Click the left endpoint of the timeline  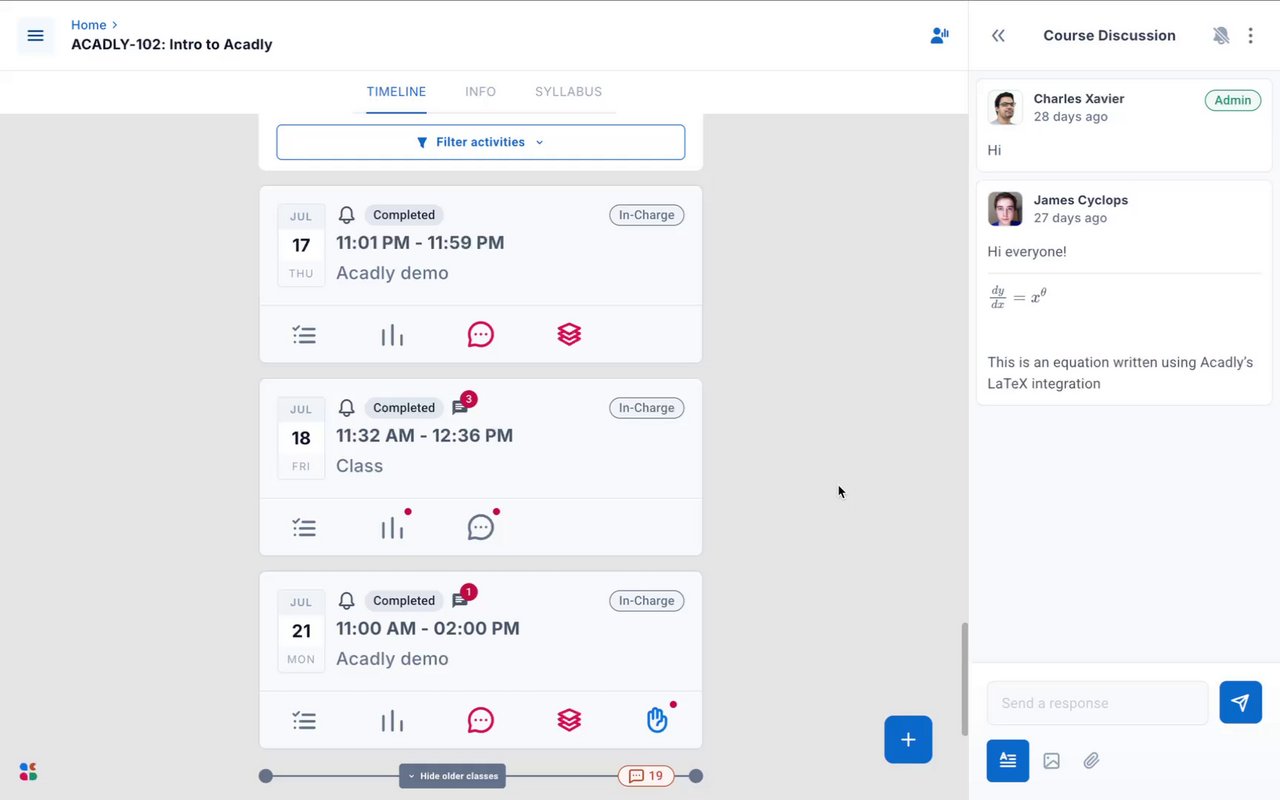pyautogui.click(x=266, y=776)
